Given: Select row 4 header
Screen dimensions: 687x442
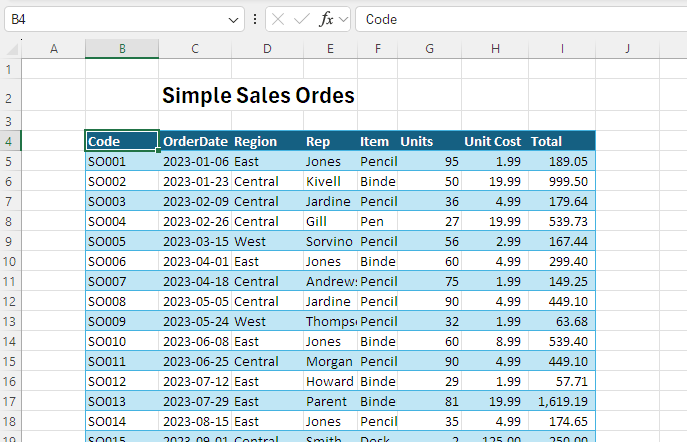Looking at the screenshot, I should tap(10, 141).
